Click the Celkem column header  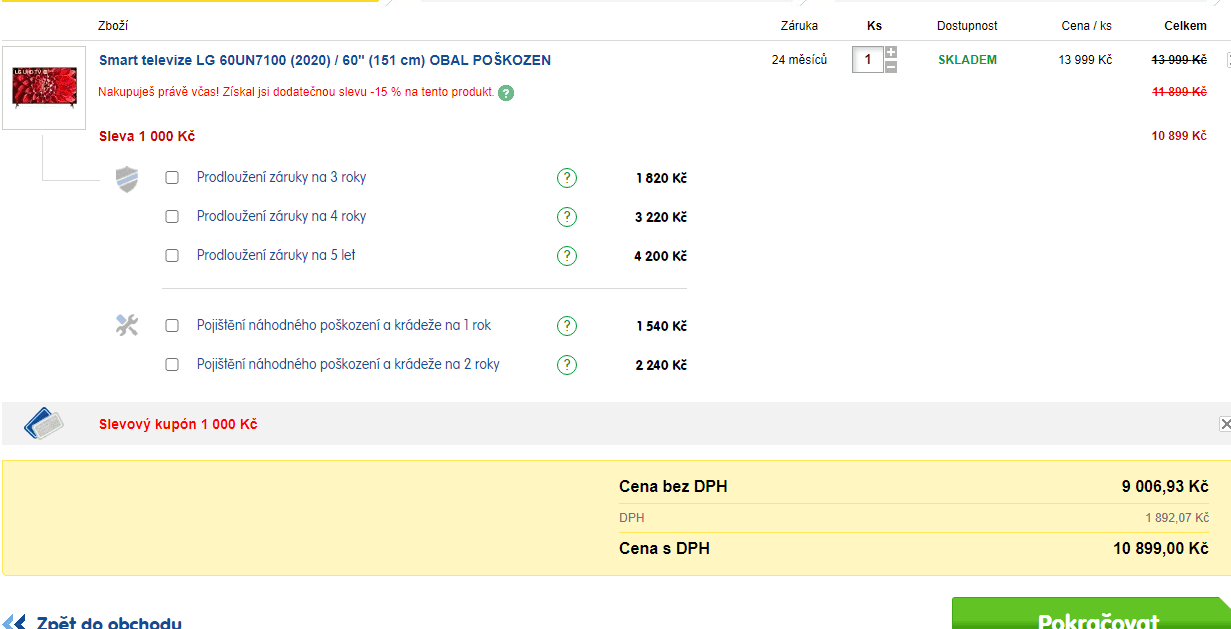click(1185, 26)
